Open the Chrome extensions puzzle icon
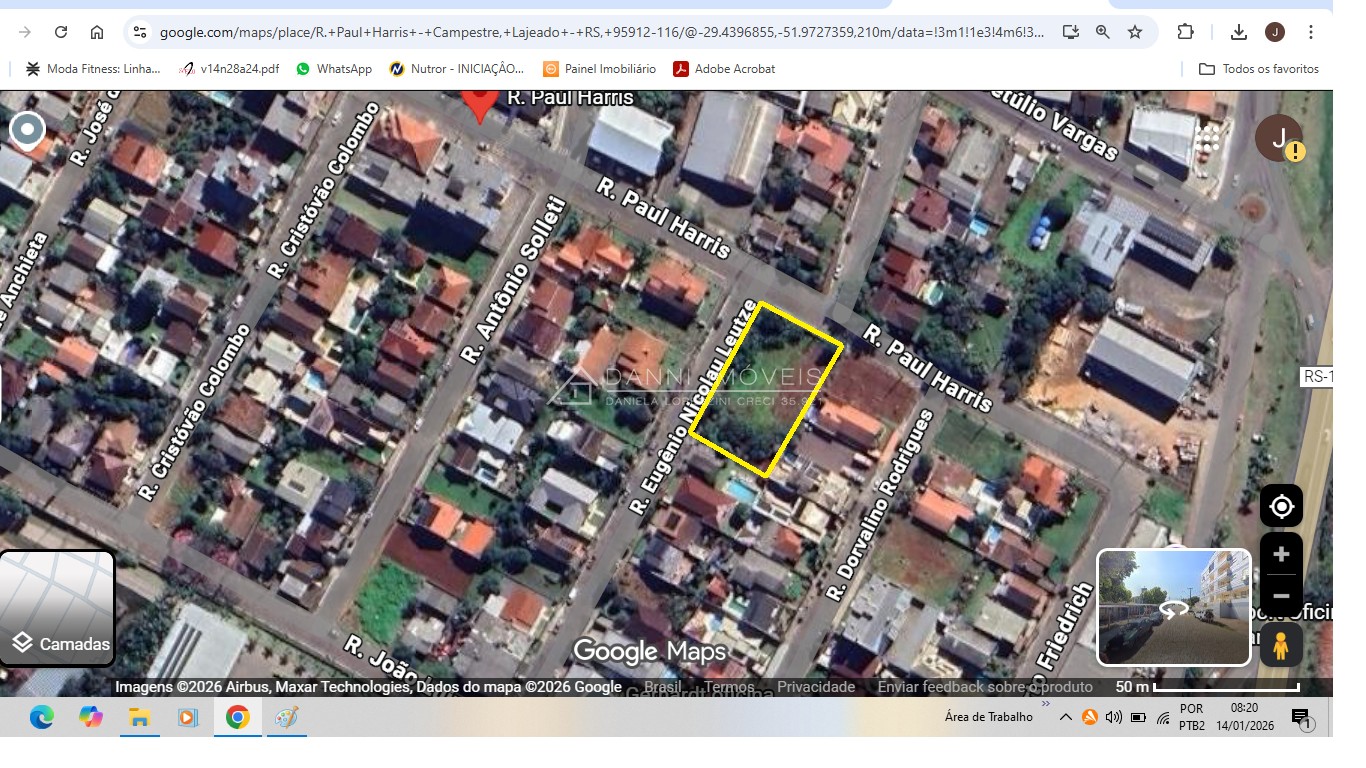Screen dimensions: 1366x768 [x=1185, y=32]
